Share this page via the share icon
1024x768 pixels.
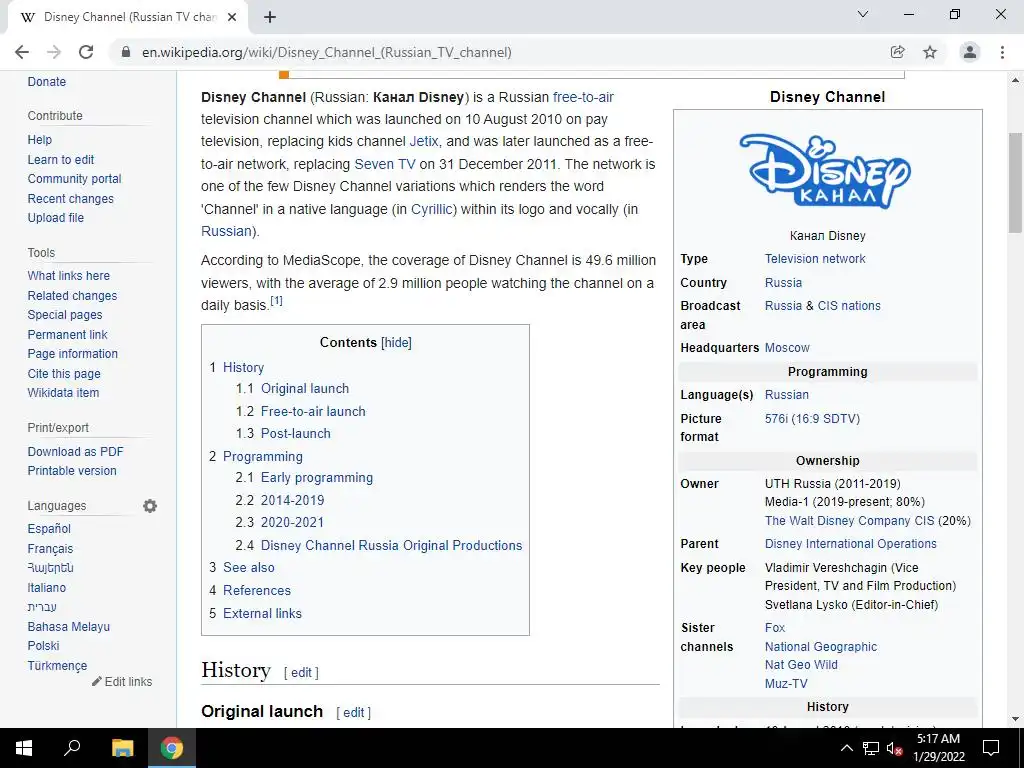click(x=898, y=52)
